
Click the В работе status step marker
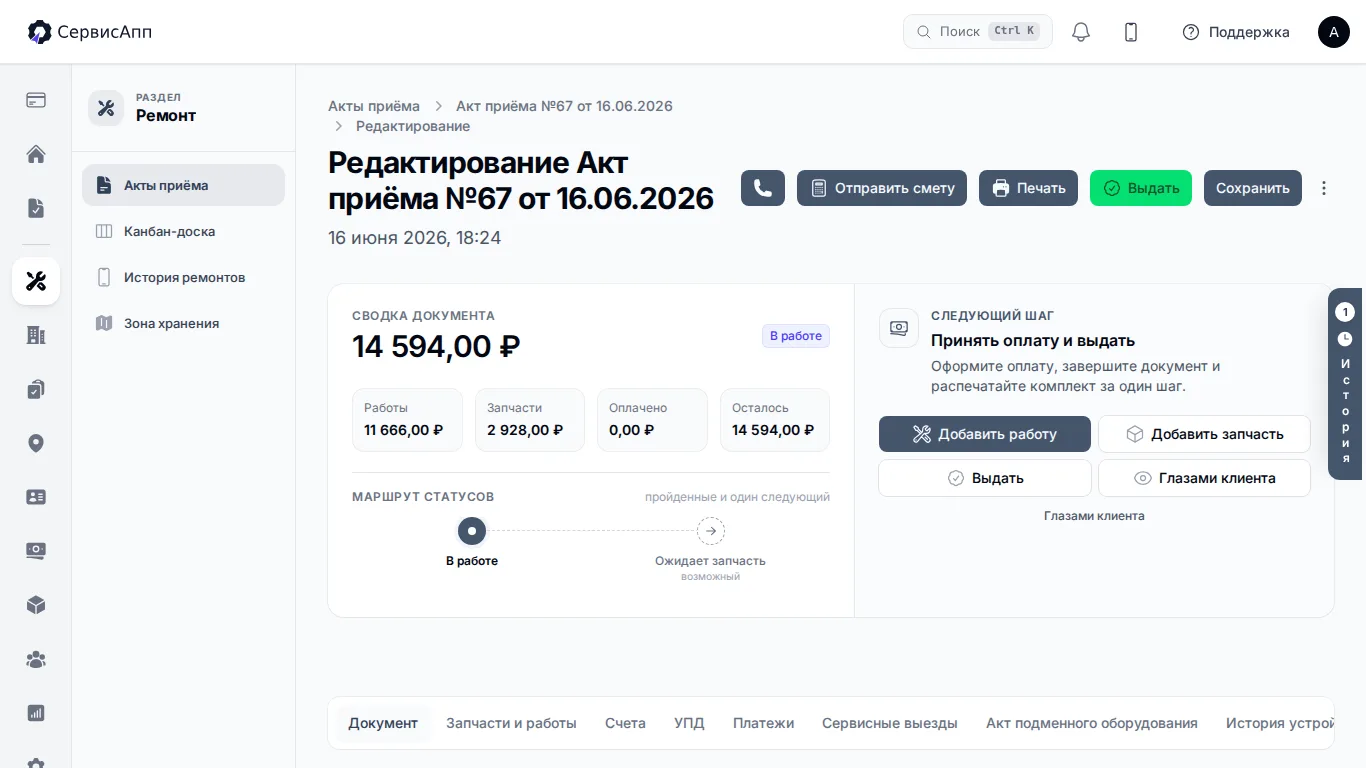point(471,531)
